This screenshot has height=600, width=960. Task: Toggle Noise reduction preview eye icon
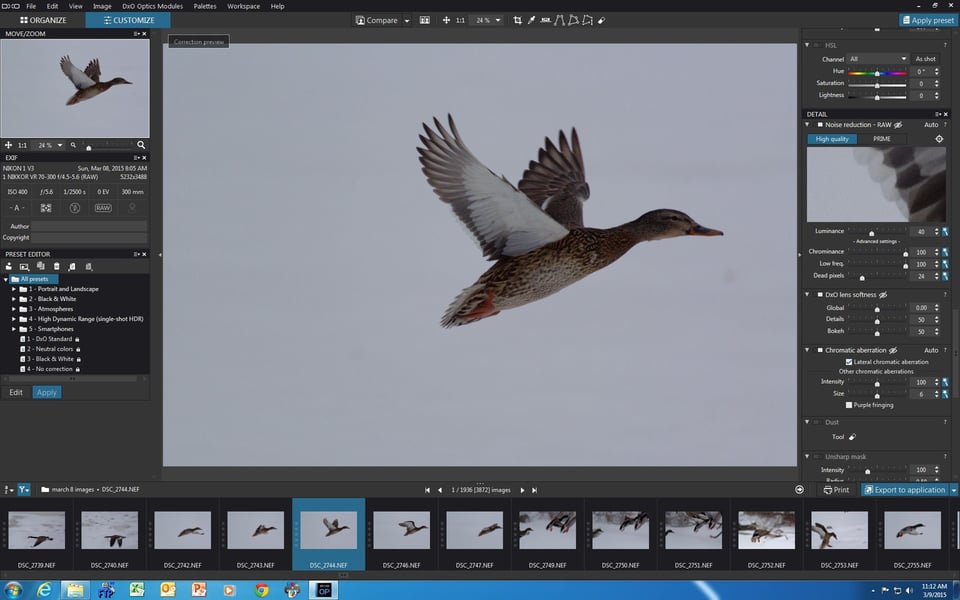tap(898, 125)
